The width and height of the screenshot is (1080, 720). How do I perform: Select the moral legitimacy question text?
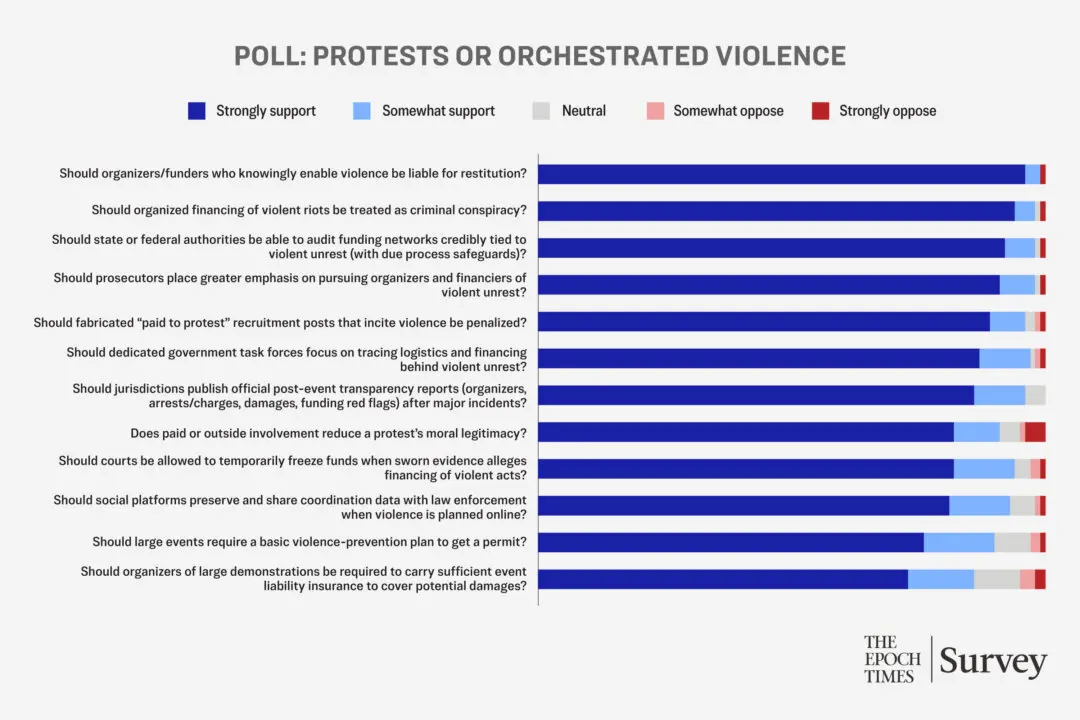click(x=329, y=433)
